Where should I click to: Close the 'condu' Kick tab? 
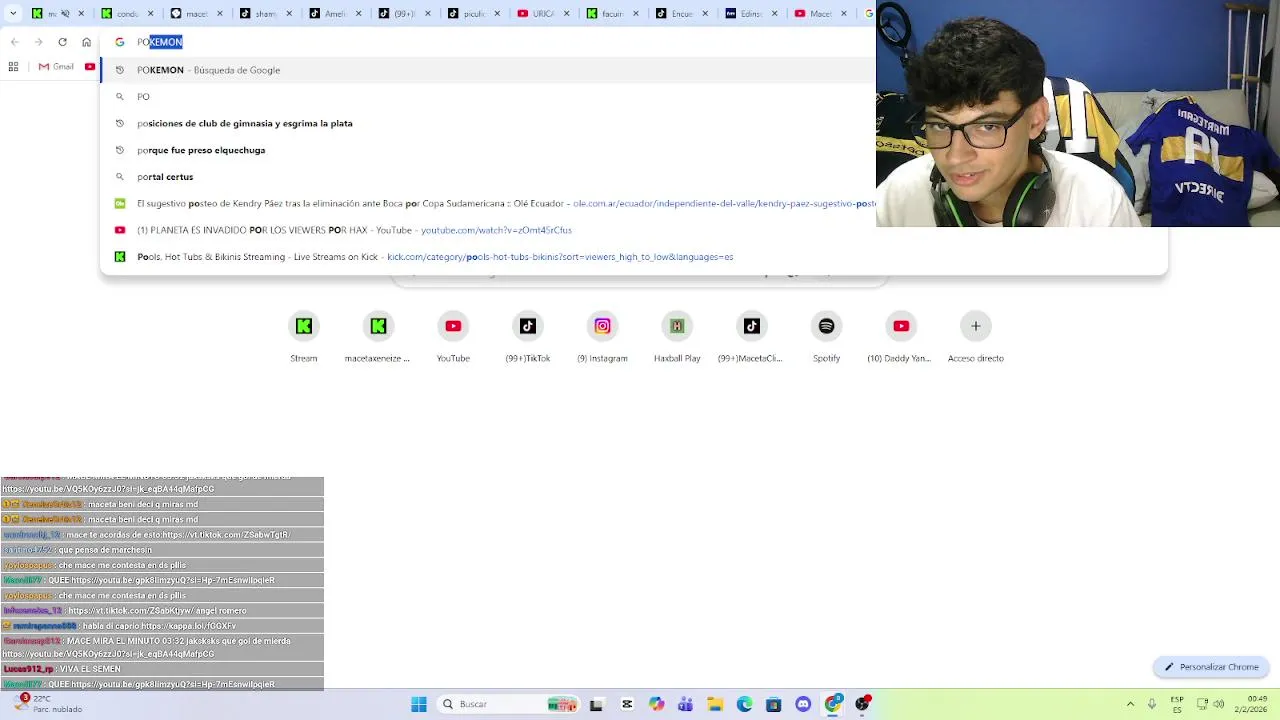(x=150, y=13)
